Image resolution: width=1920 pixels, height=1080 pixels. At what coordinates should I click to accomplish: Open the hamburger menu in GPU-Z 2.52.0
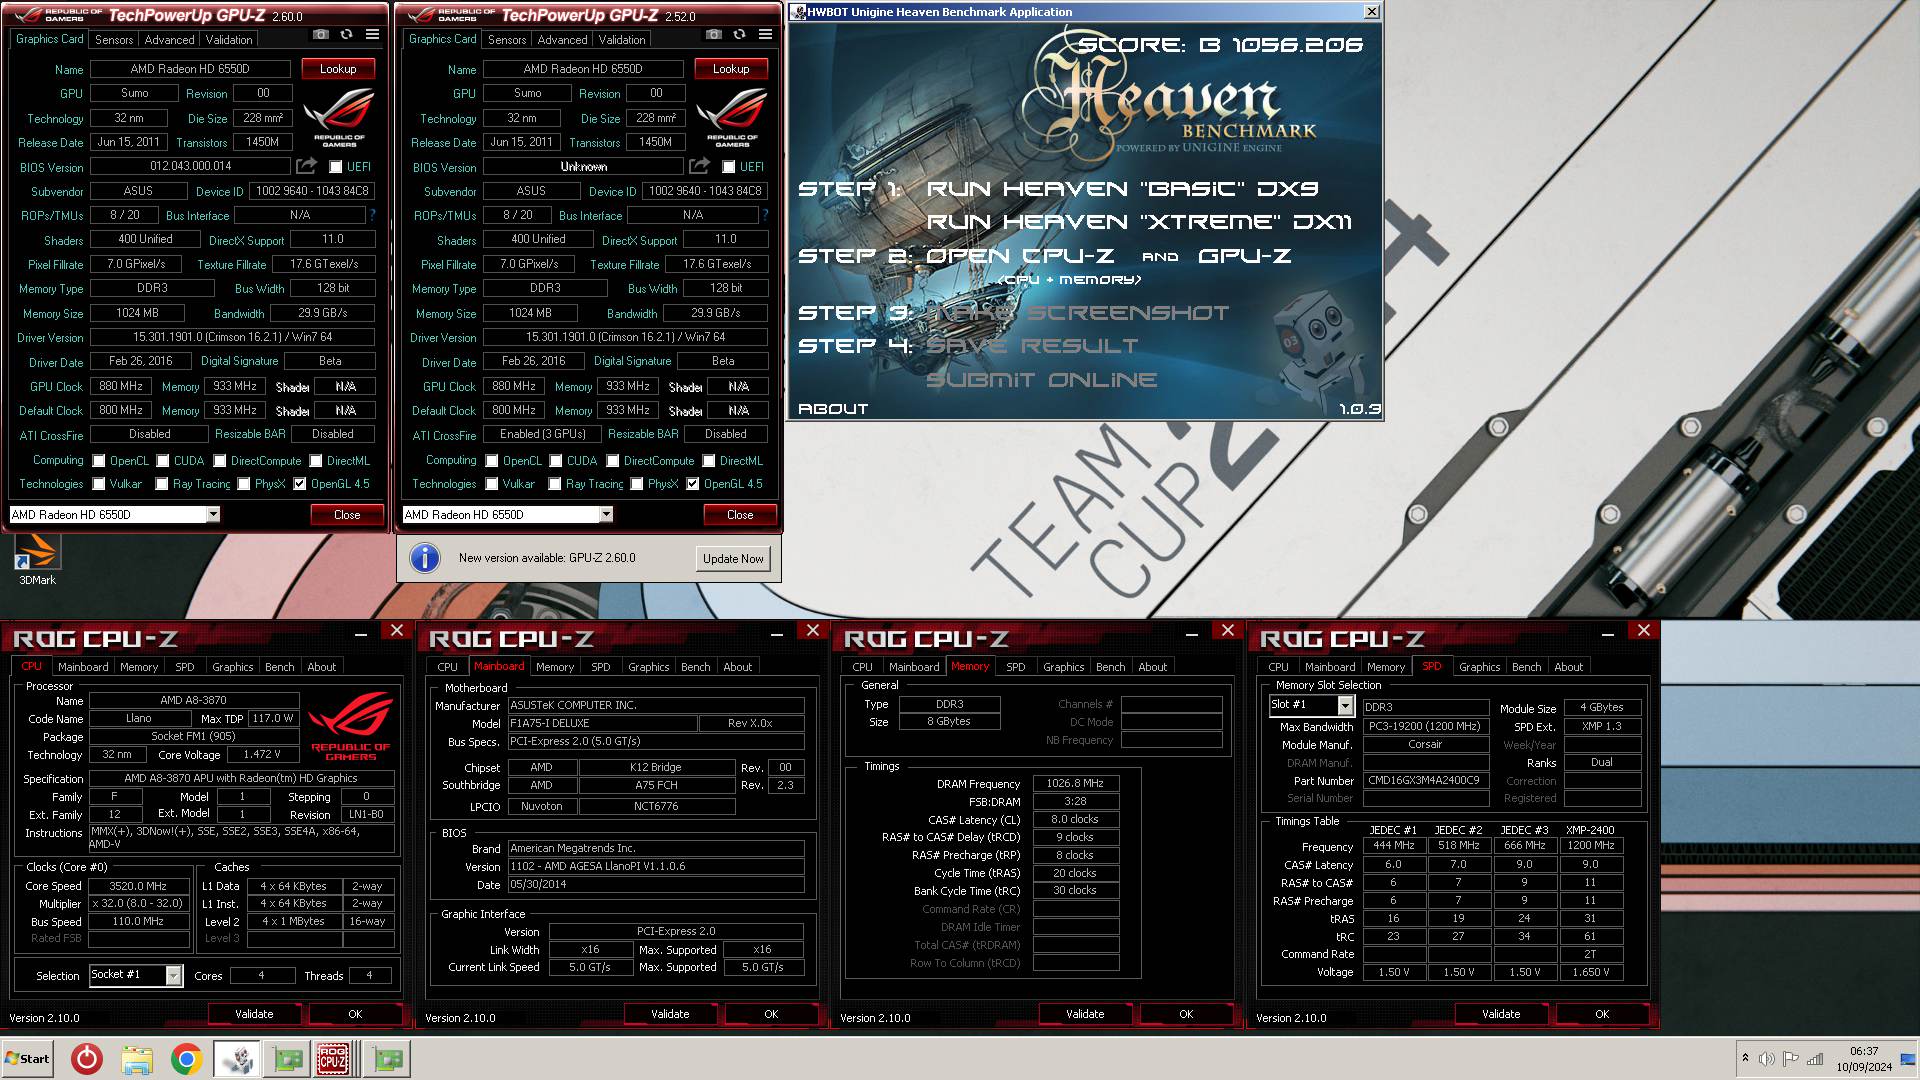765,35
